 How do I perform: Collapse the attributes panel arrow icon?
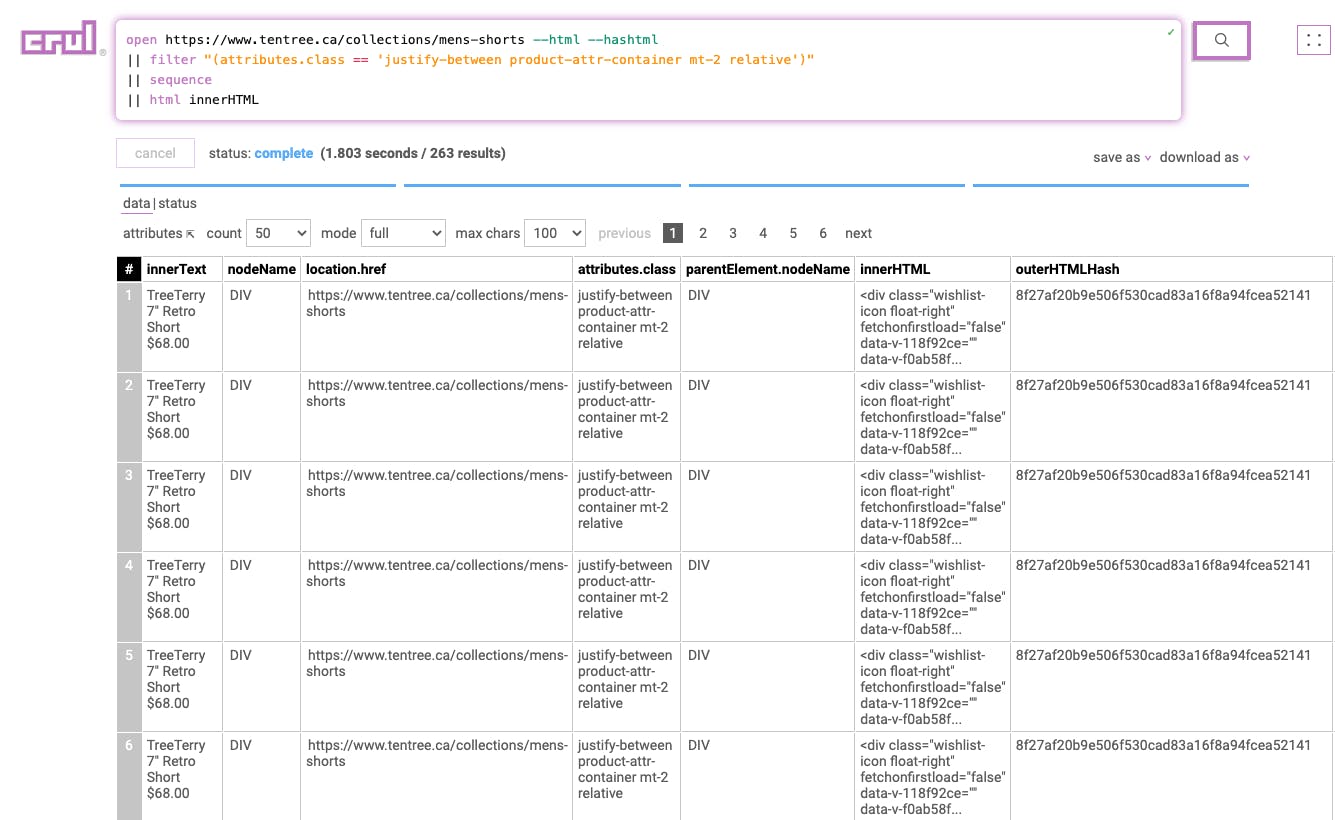click(190, 234)
